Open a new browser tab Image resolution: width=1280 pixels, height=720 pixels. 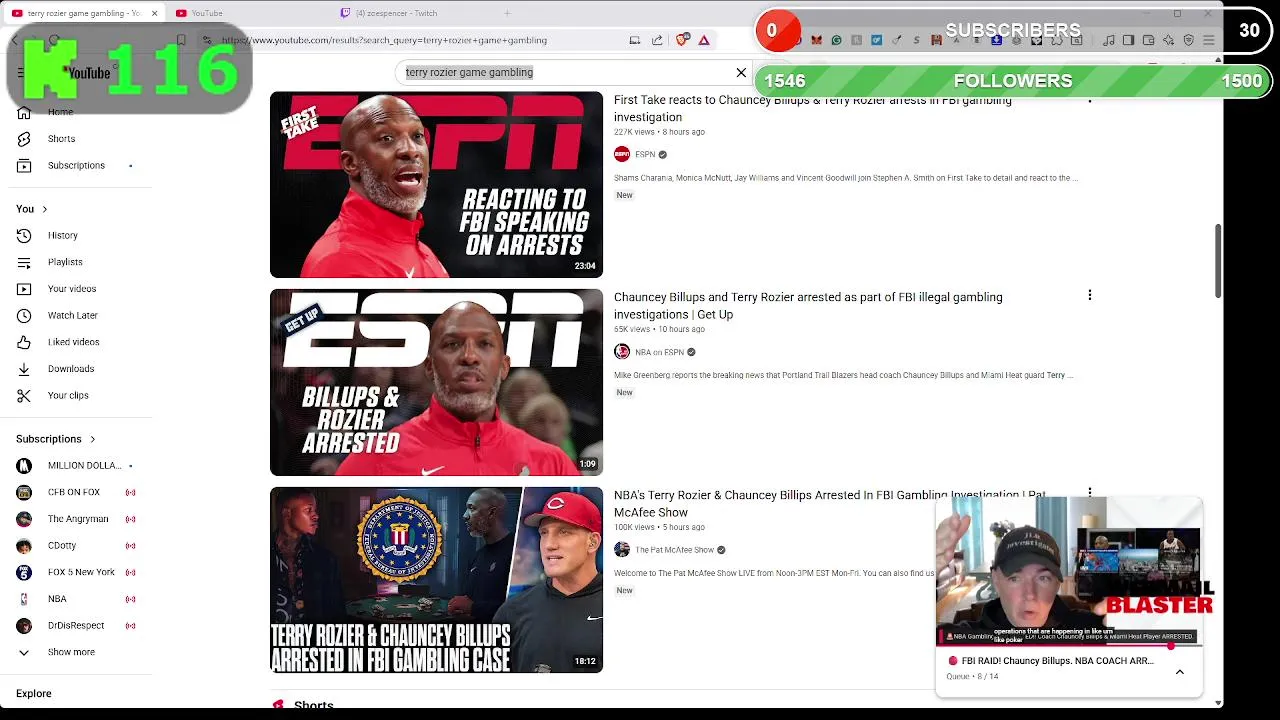507,13
